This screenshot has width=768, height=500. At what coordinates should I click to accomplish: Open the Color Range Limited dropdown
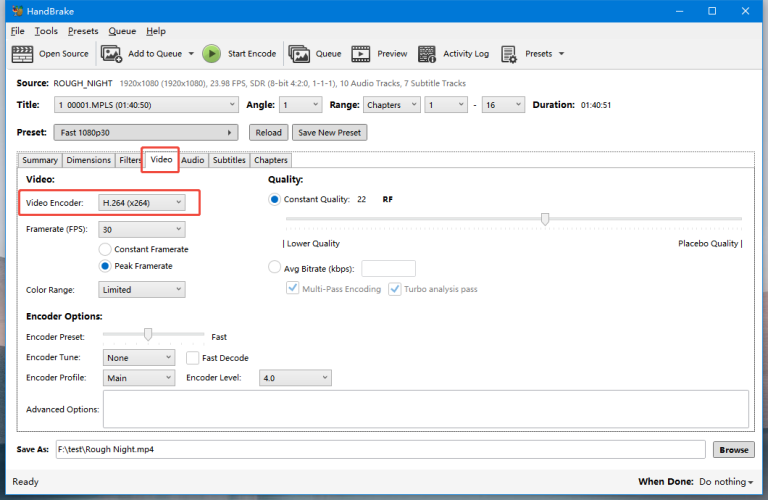(x=142, y=290)
